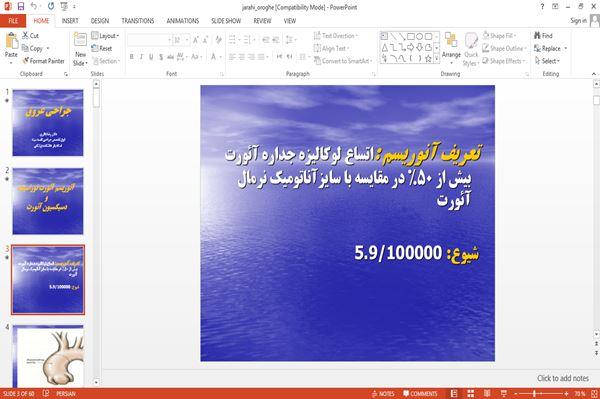Click NOTES button in status bar
The image size is (600, 399).
(x=383, y=394)
